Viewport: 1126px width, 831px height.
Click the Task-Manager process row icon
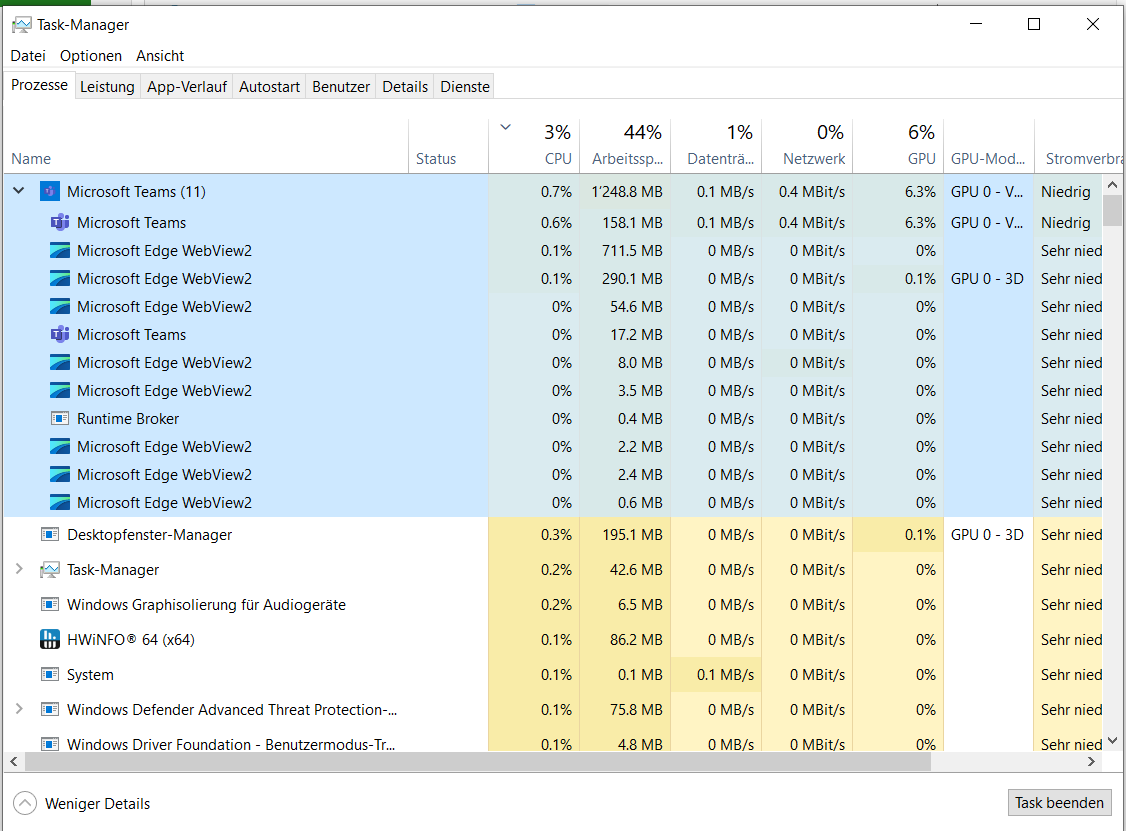pyautogui.click(x=50, y=570)
